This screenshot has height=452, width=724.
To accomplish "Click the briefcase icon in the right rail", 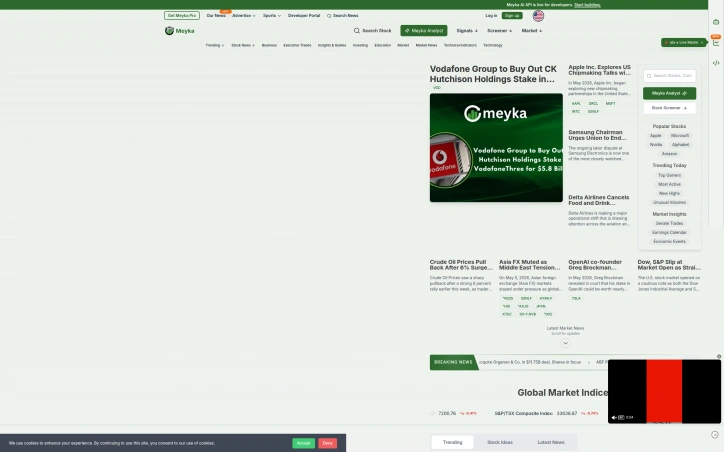I will tap(716, 22).
